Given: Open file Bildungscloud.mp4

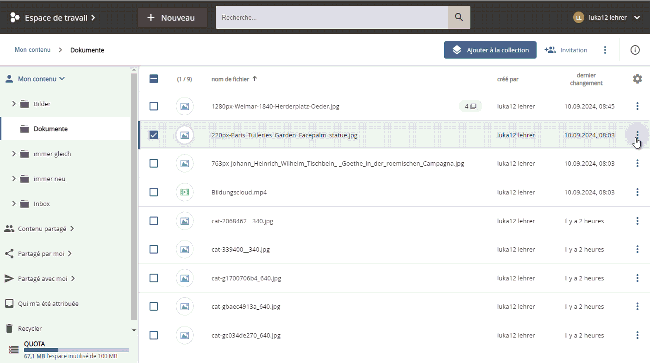Looking at the screenshot, I should [x=239, y=192].
